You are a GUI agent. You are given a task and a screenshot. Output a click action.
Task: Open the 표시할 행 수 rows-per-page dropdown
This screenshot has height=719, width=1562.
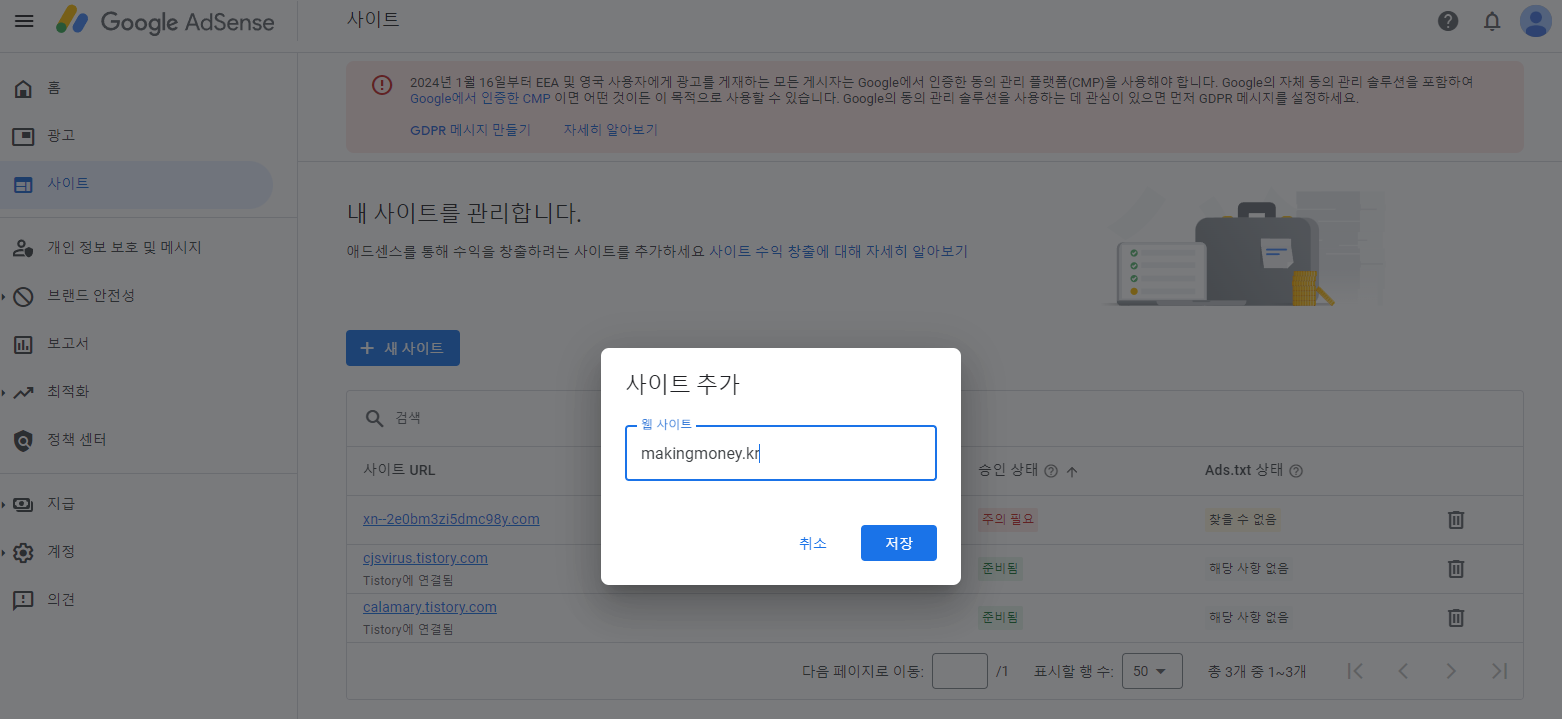tap(1152, 670)
